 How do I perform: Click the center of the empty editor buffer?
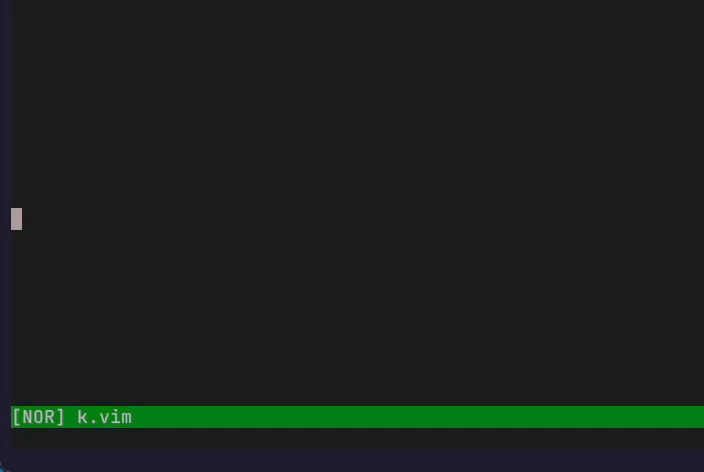(x=357, y=203)
